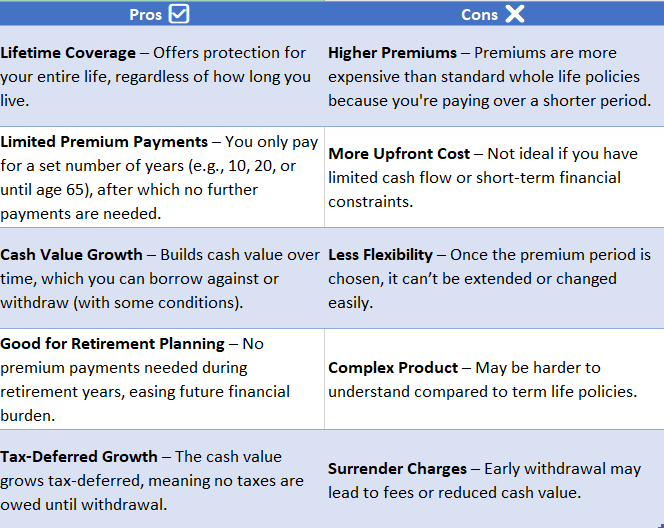Image resolution: width=664 pixels, height=528 pixels.
Task: Click the Tax-Deferred Growth cell
Action: pyautogui.click(x=162, y=479)
